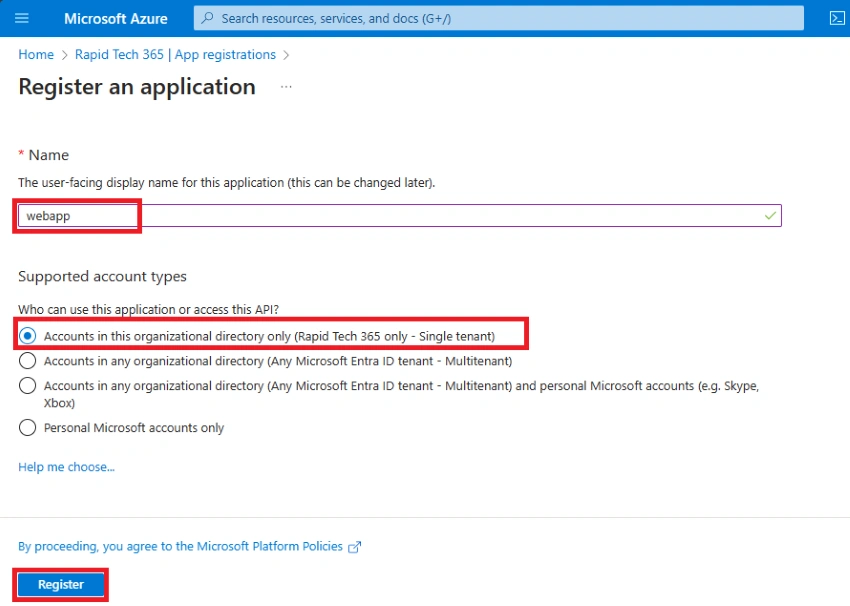Click the user-facing display name description text
Viewport: 850px width, 606px height.
click(x=227, y=183)
